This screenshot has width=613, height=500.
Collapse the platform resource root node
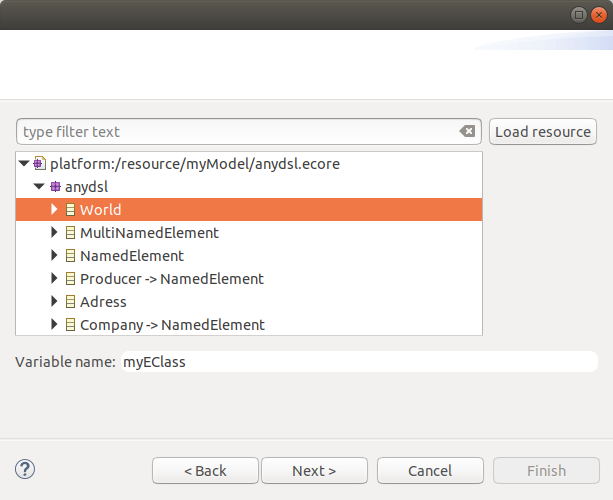24,164
